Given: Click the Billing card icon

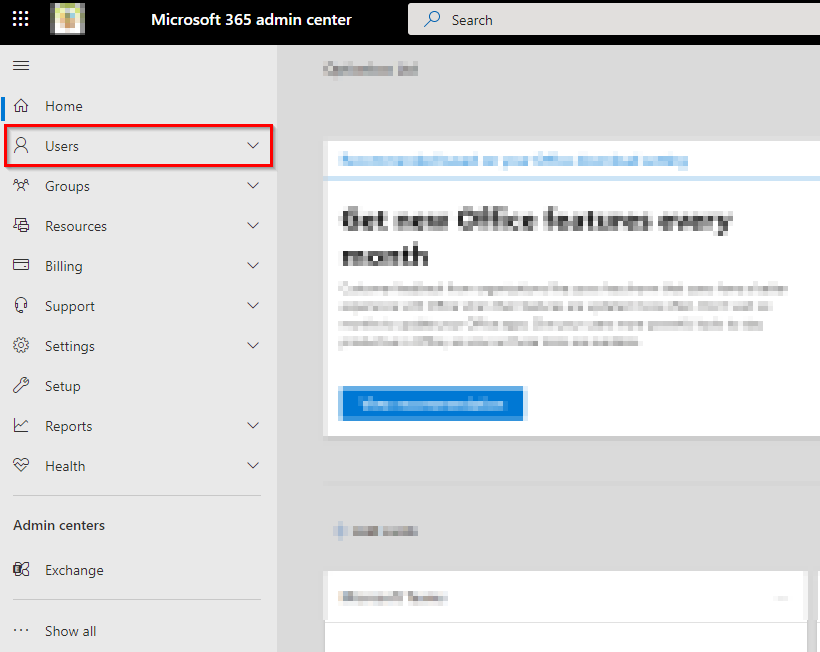Looking at the screenshot, I should (21, 265).
